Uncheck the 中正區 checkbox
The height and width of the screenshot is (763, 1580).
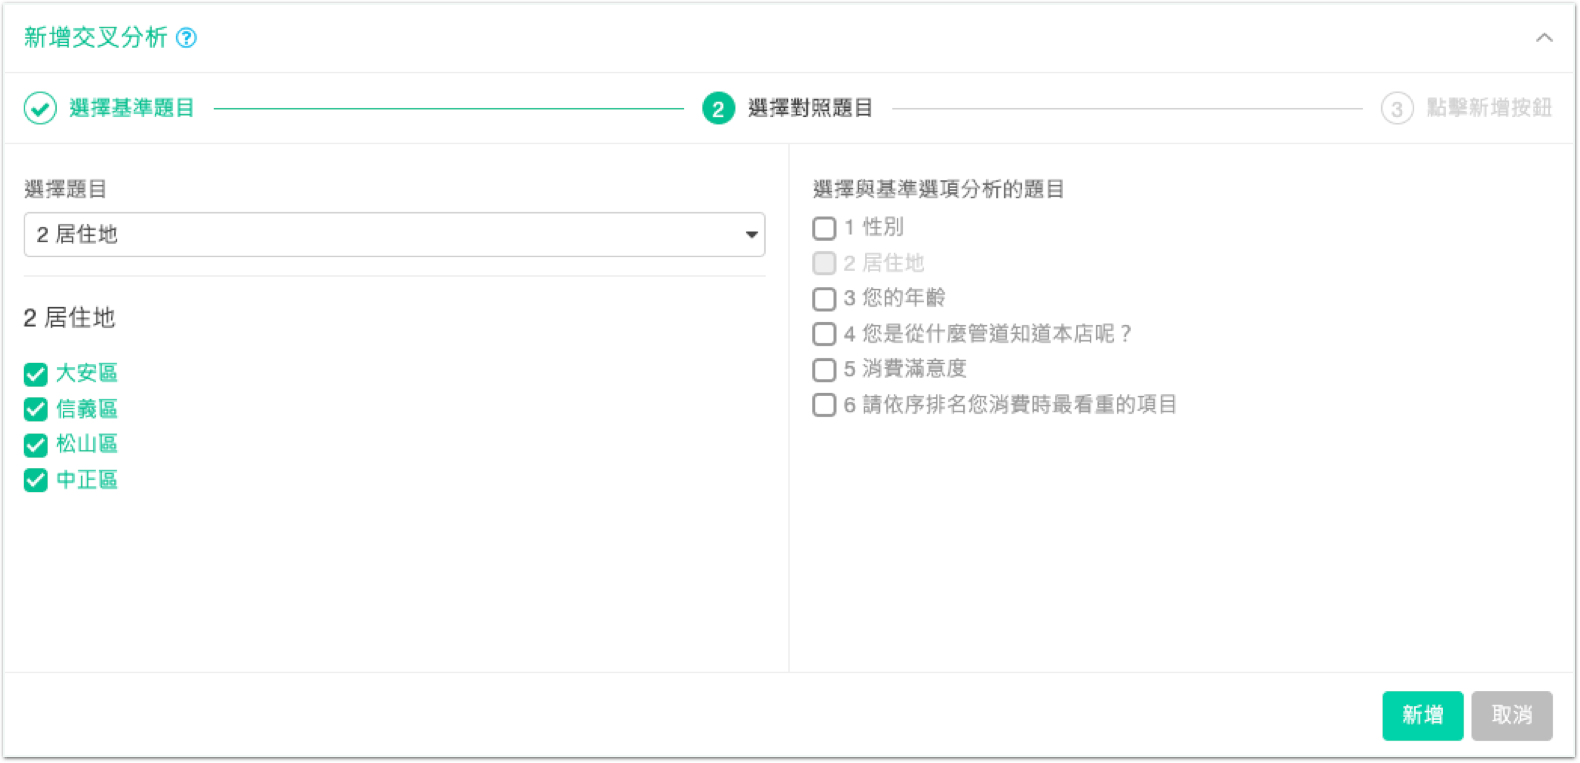[36, 480]
